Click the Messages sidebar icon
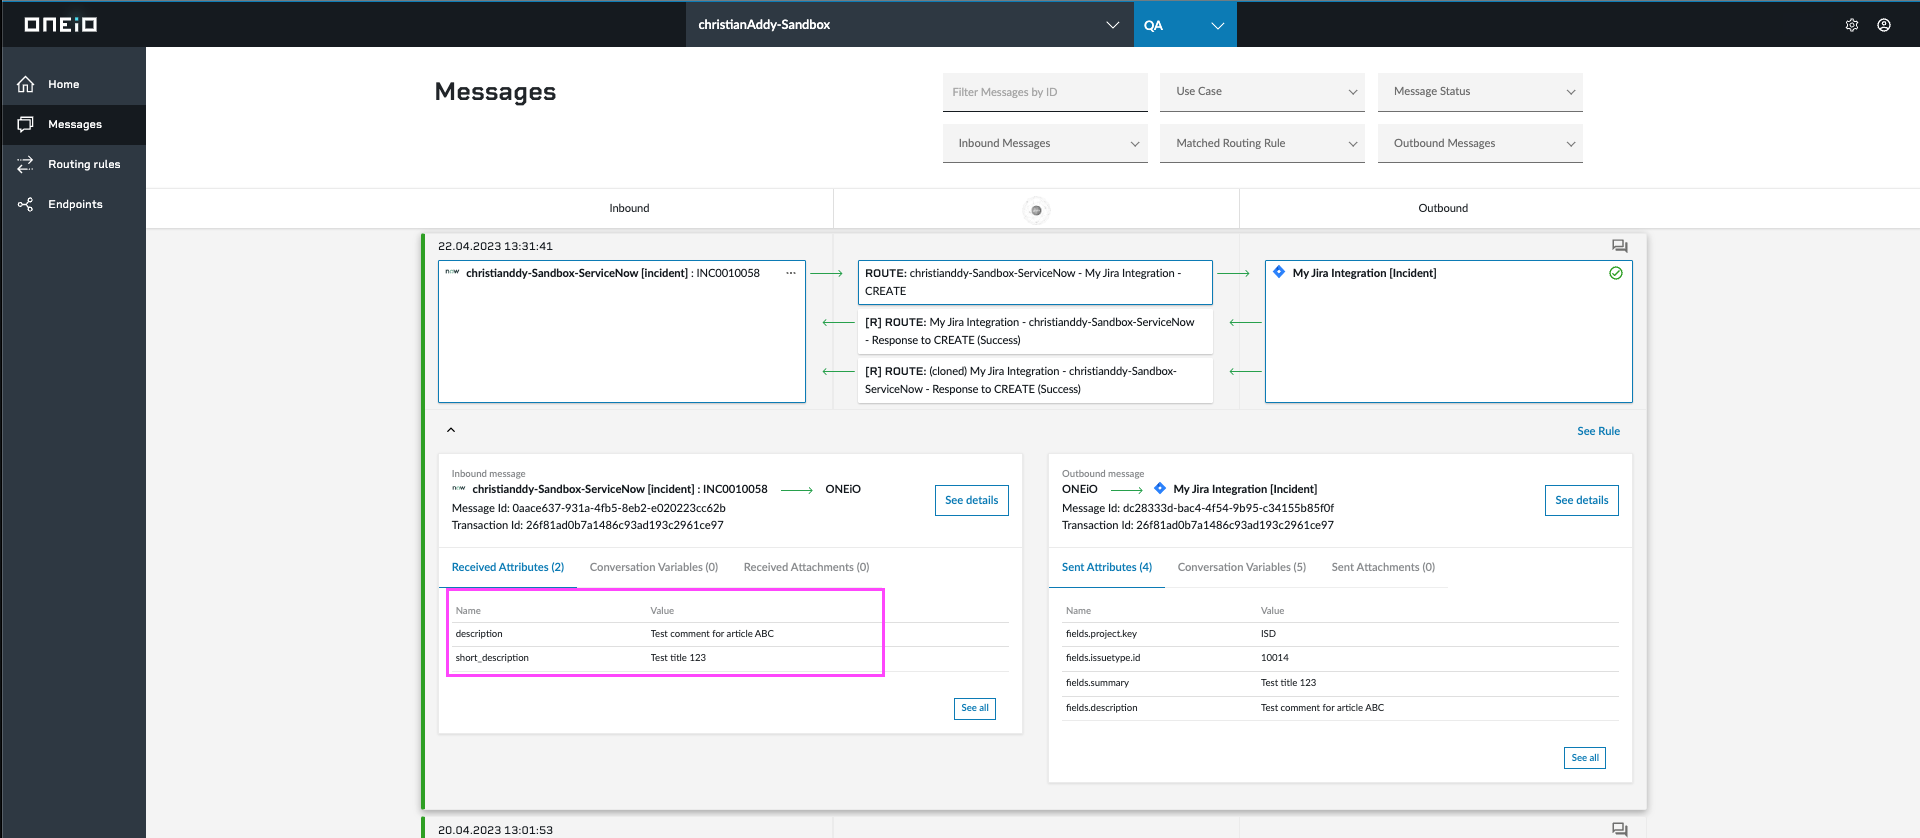 point(26,124)
